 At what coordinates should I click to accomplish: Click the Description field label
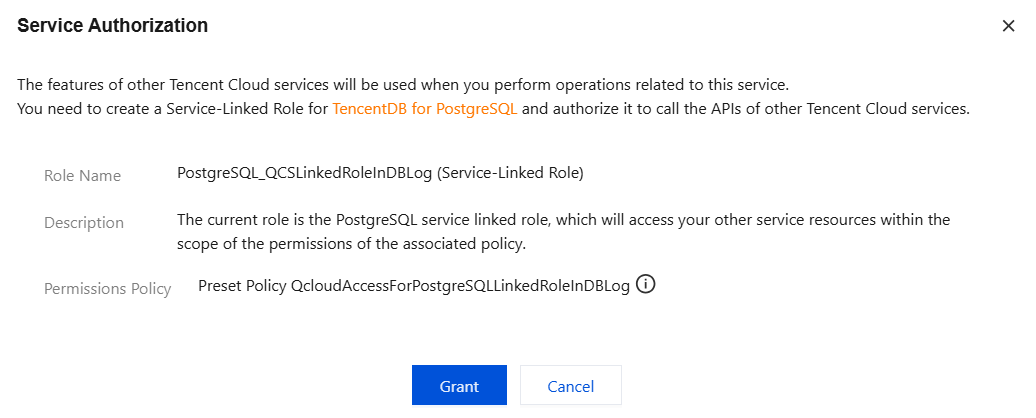(x=84, y=223)
